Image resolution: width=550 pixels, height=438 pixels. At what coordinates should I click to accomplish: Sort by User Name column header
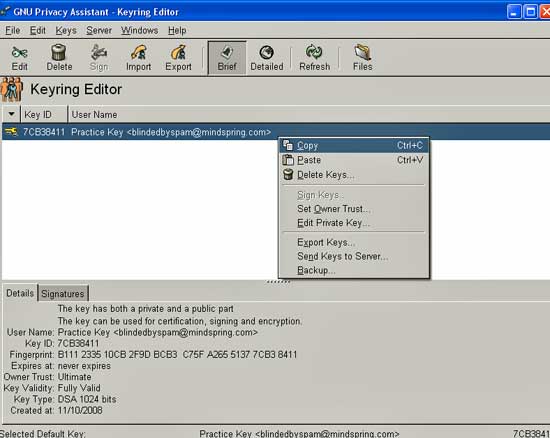[x=309, y=114]
